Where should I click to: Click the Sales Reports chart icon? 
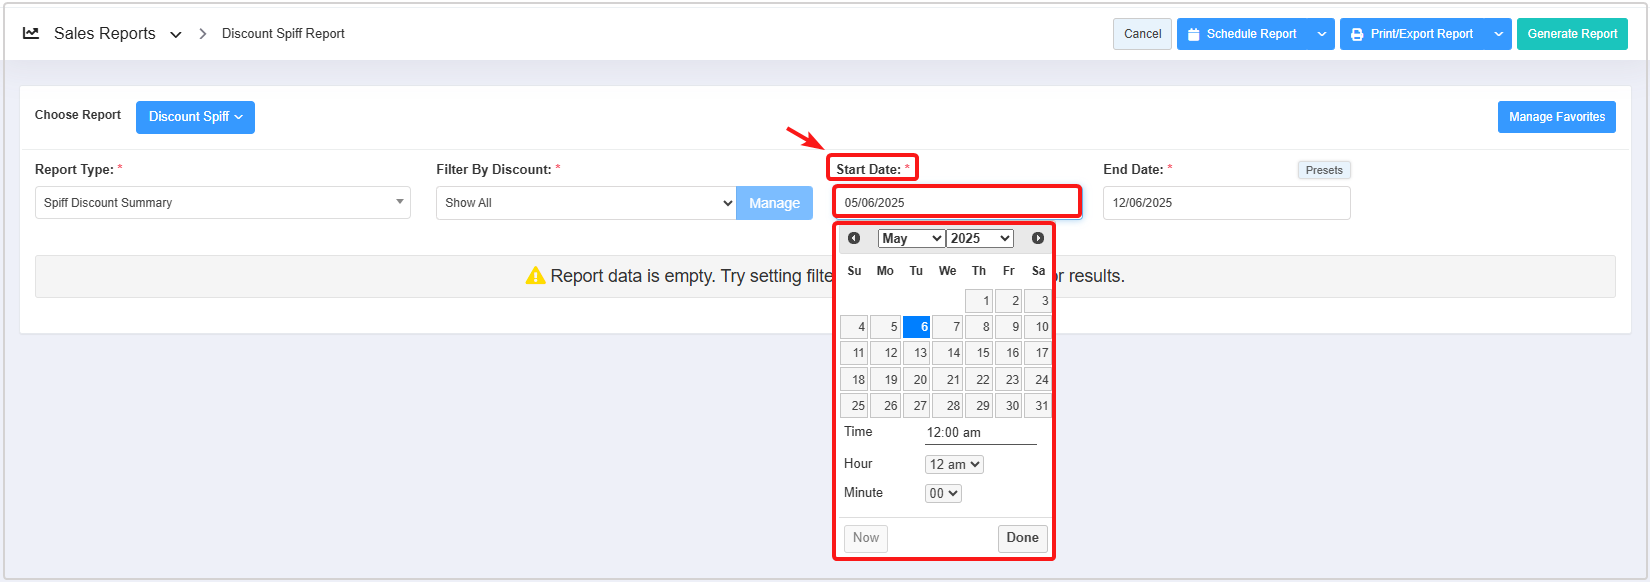point(31,33)
